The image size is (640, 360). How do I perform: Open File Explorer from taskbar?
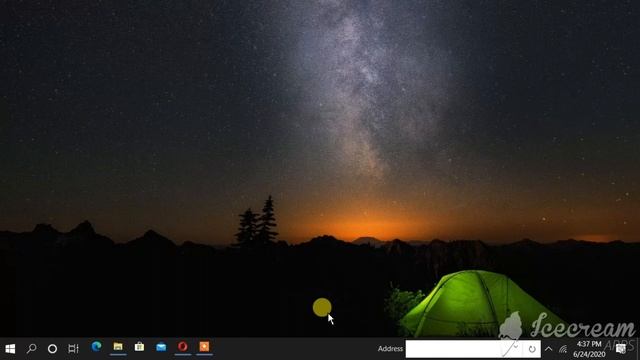[x=118, y=347]
